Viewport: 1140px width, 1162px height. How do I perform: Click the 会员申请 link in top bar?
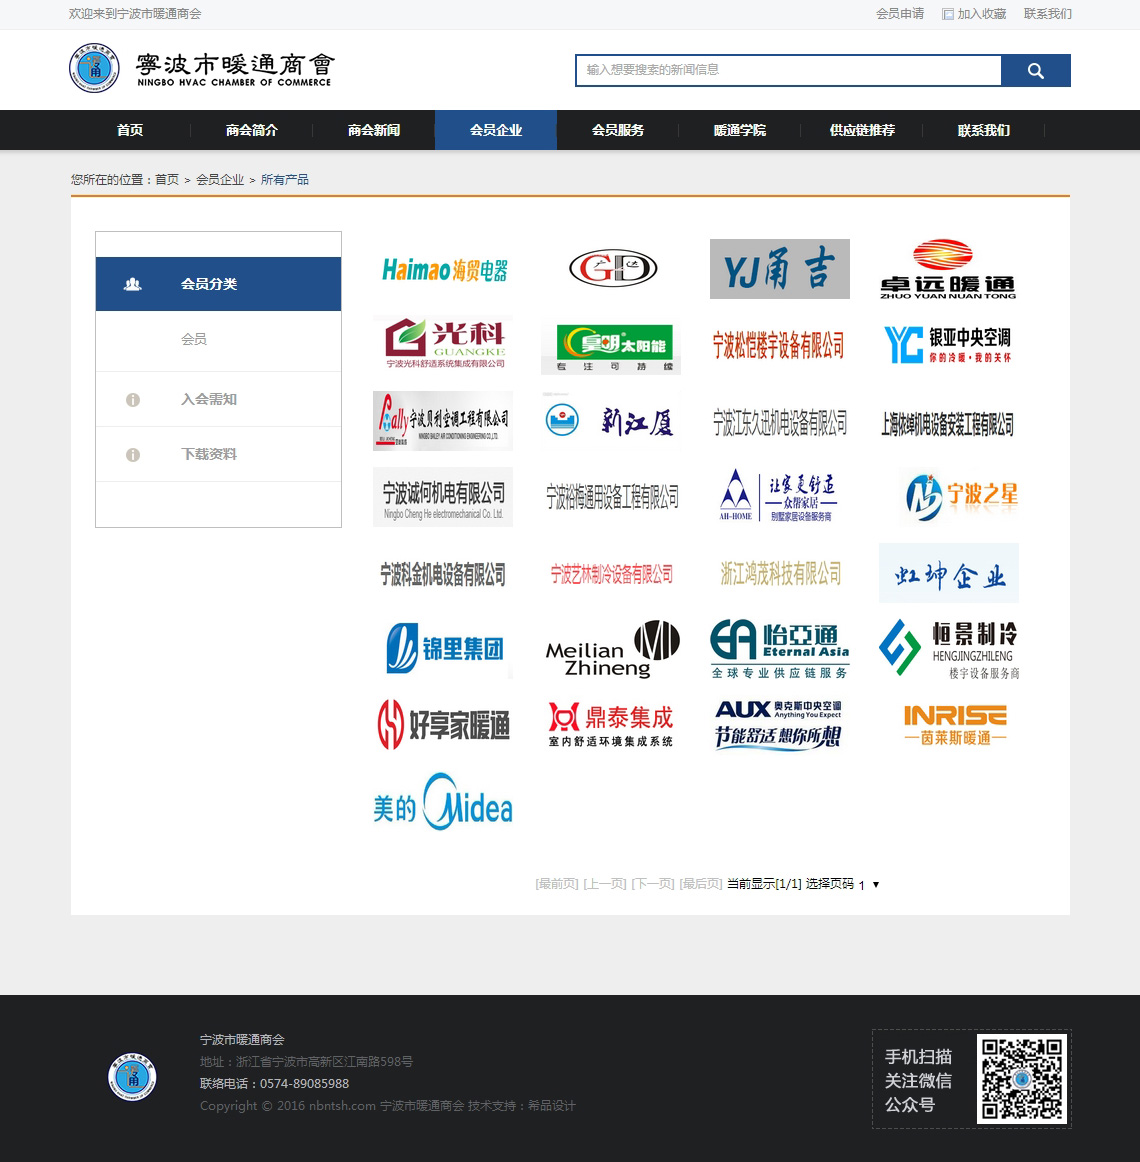click(900, 13)
